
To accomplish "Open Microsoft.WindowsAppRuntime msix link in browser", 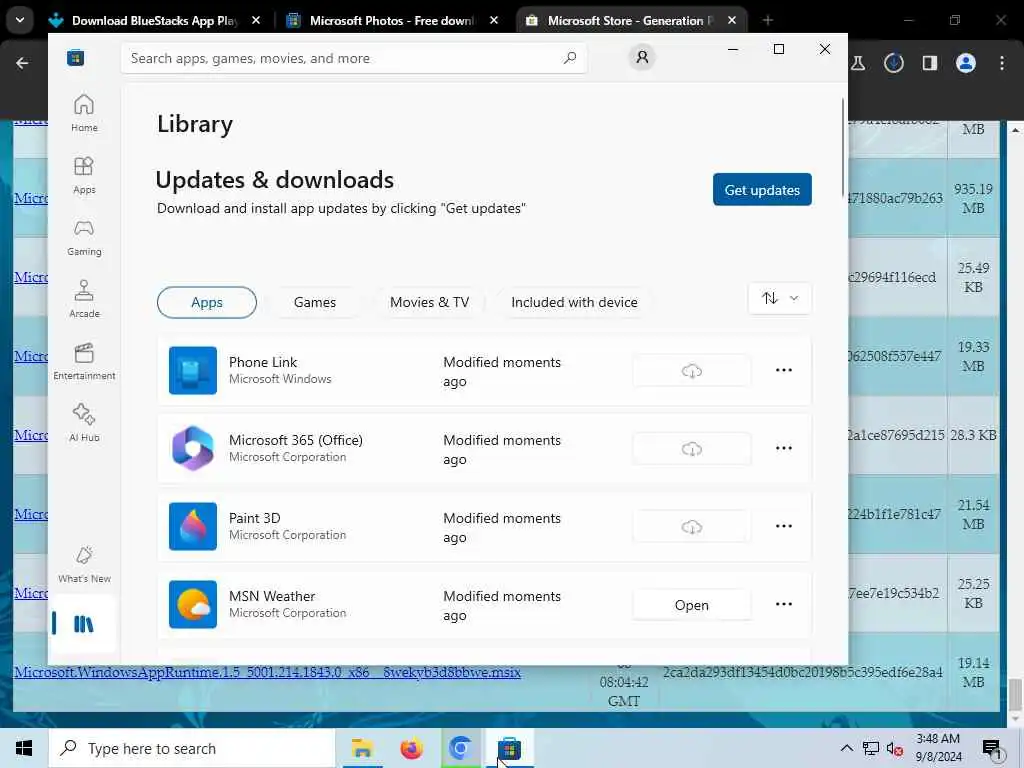I will pyautogui.click(x=268, y=672).
